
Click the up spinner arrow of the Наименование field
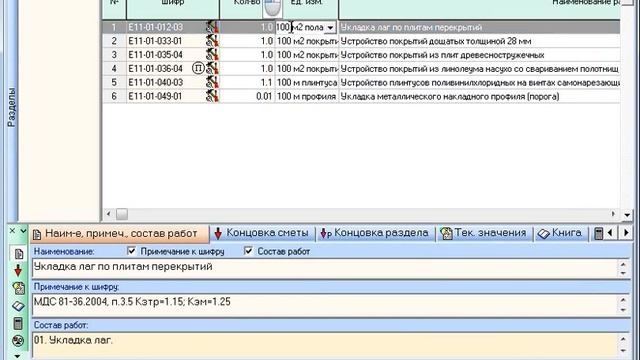(623, 264)
